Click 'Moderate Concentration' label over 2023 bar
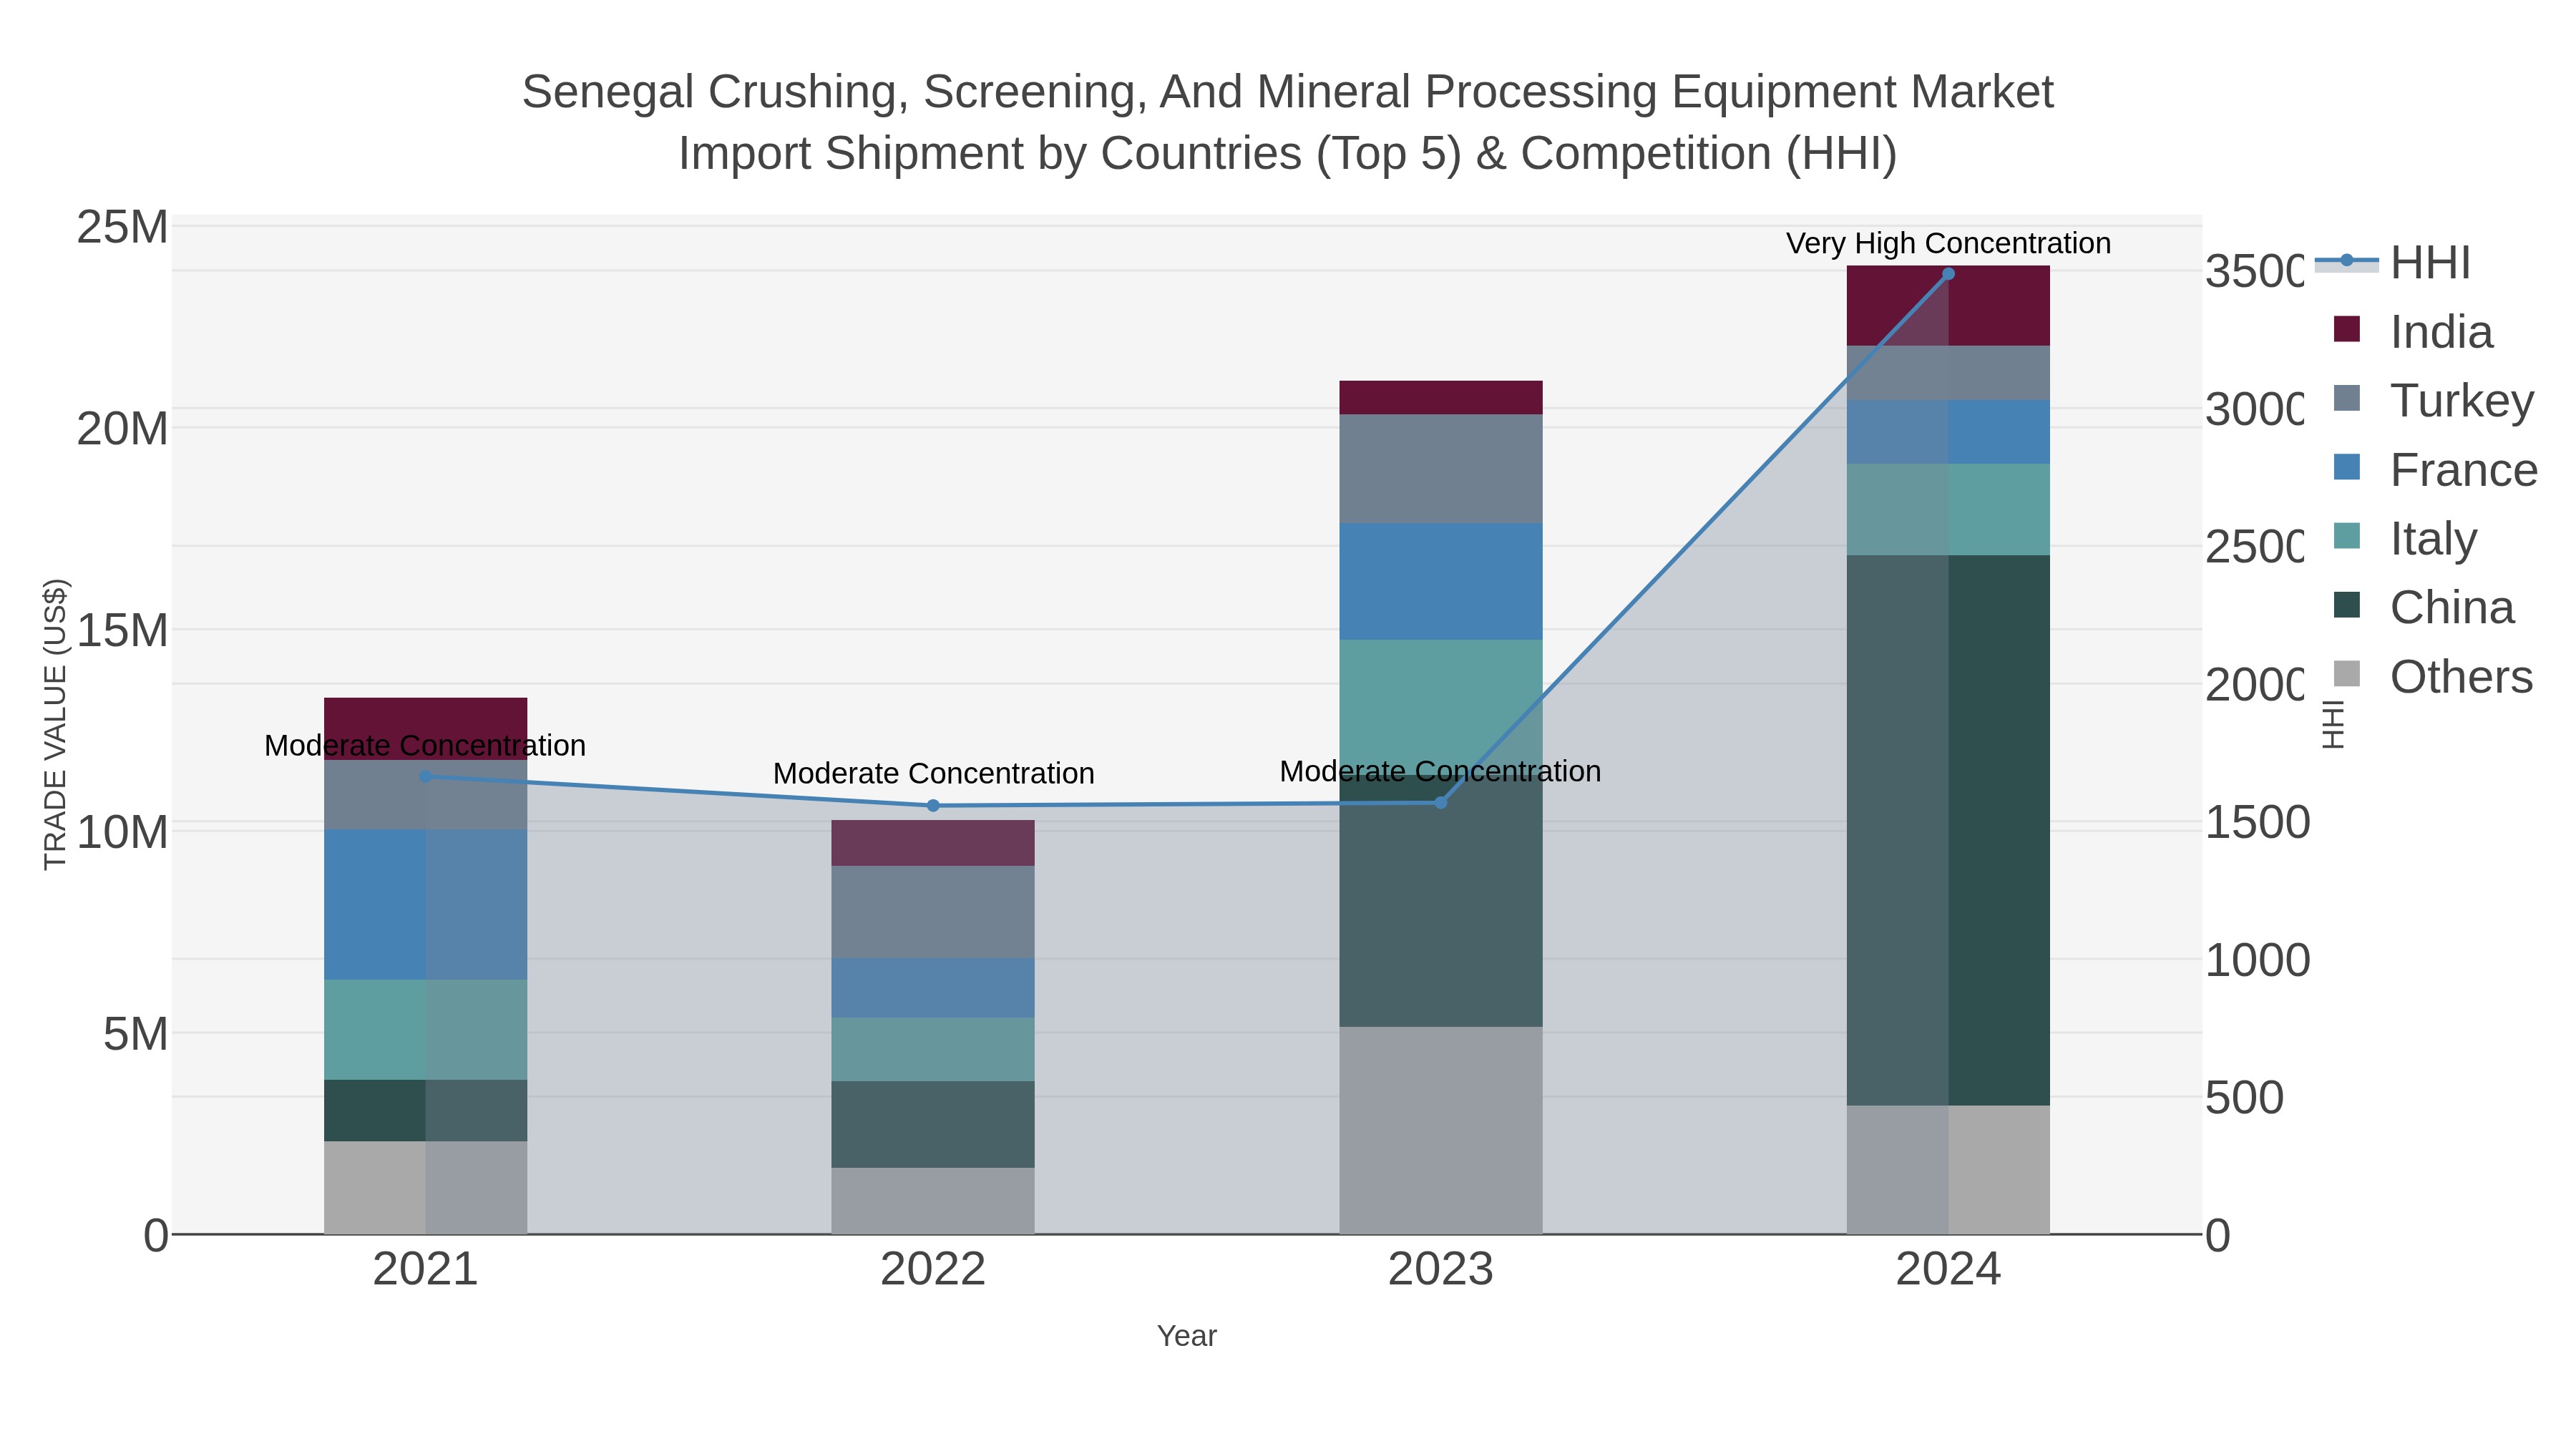 click(1440, 771)
